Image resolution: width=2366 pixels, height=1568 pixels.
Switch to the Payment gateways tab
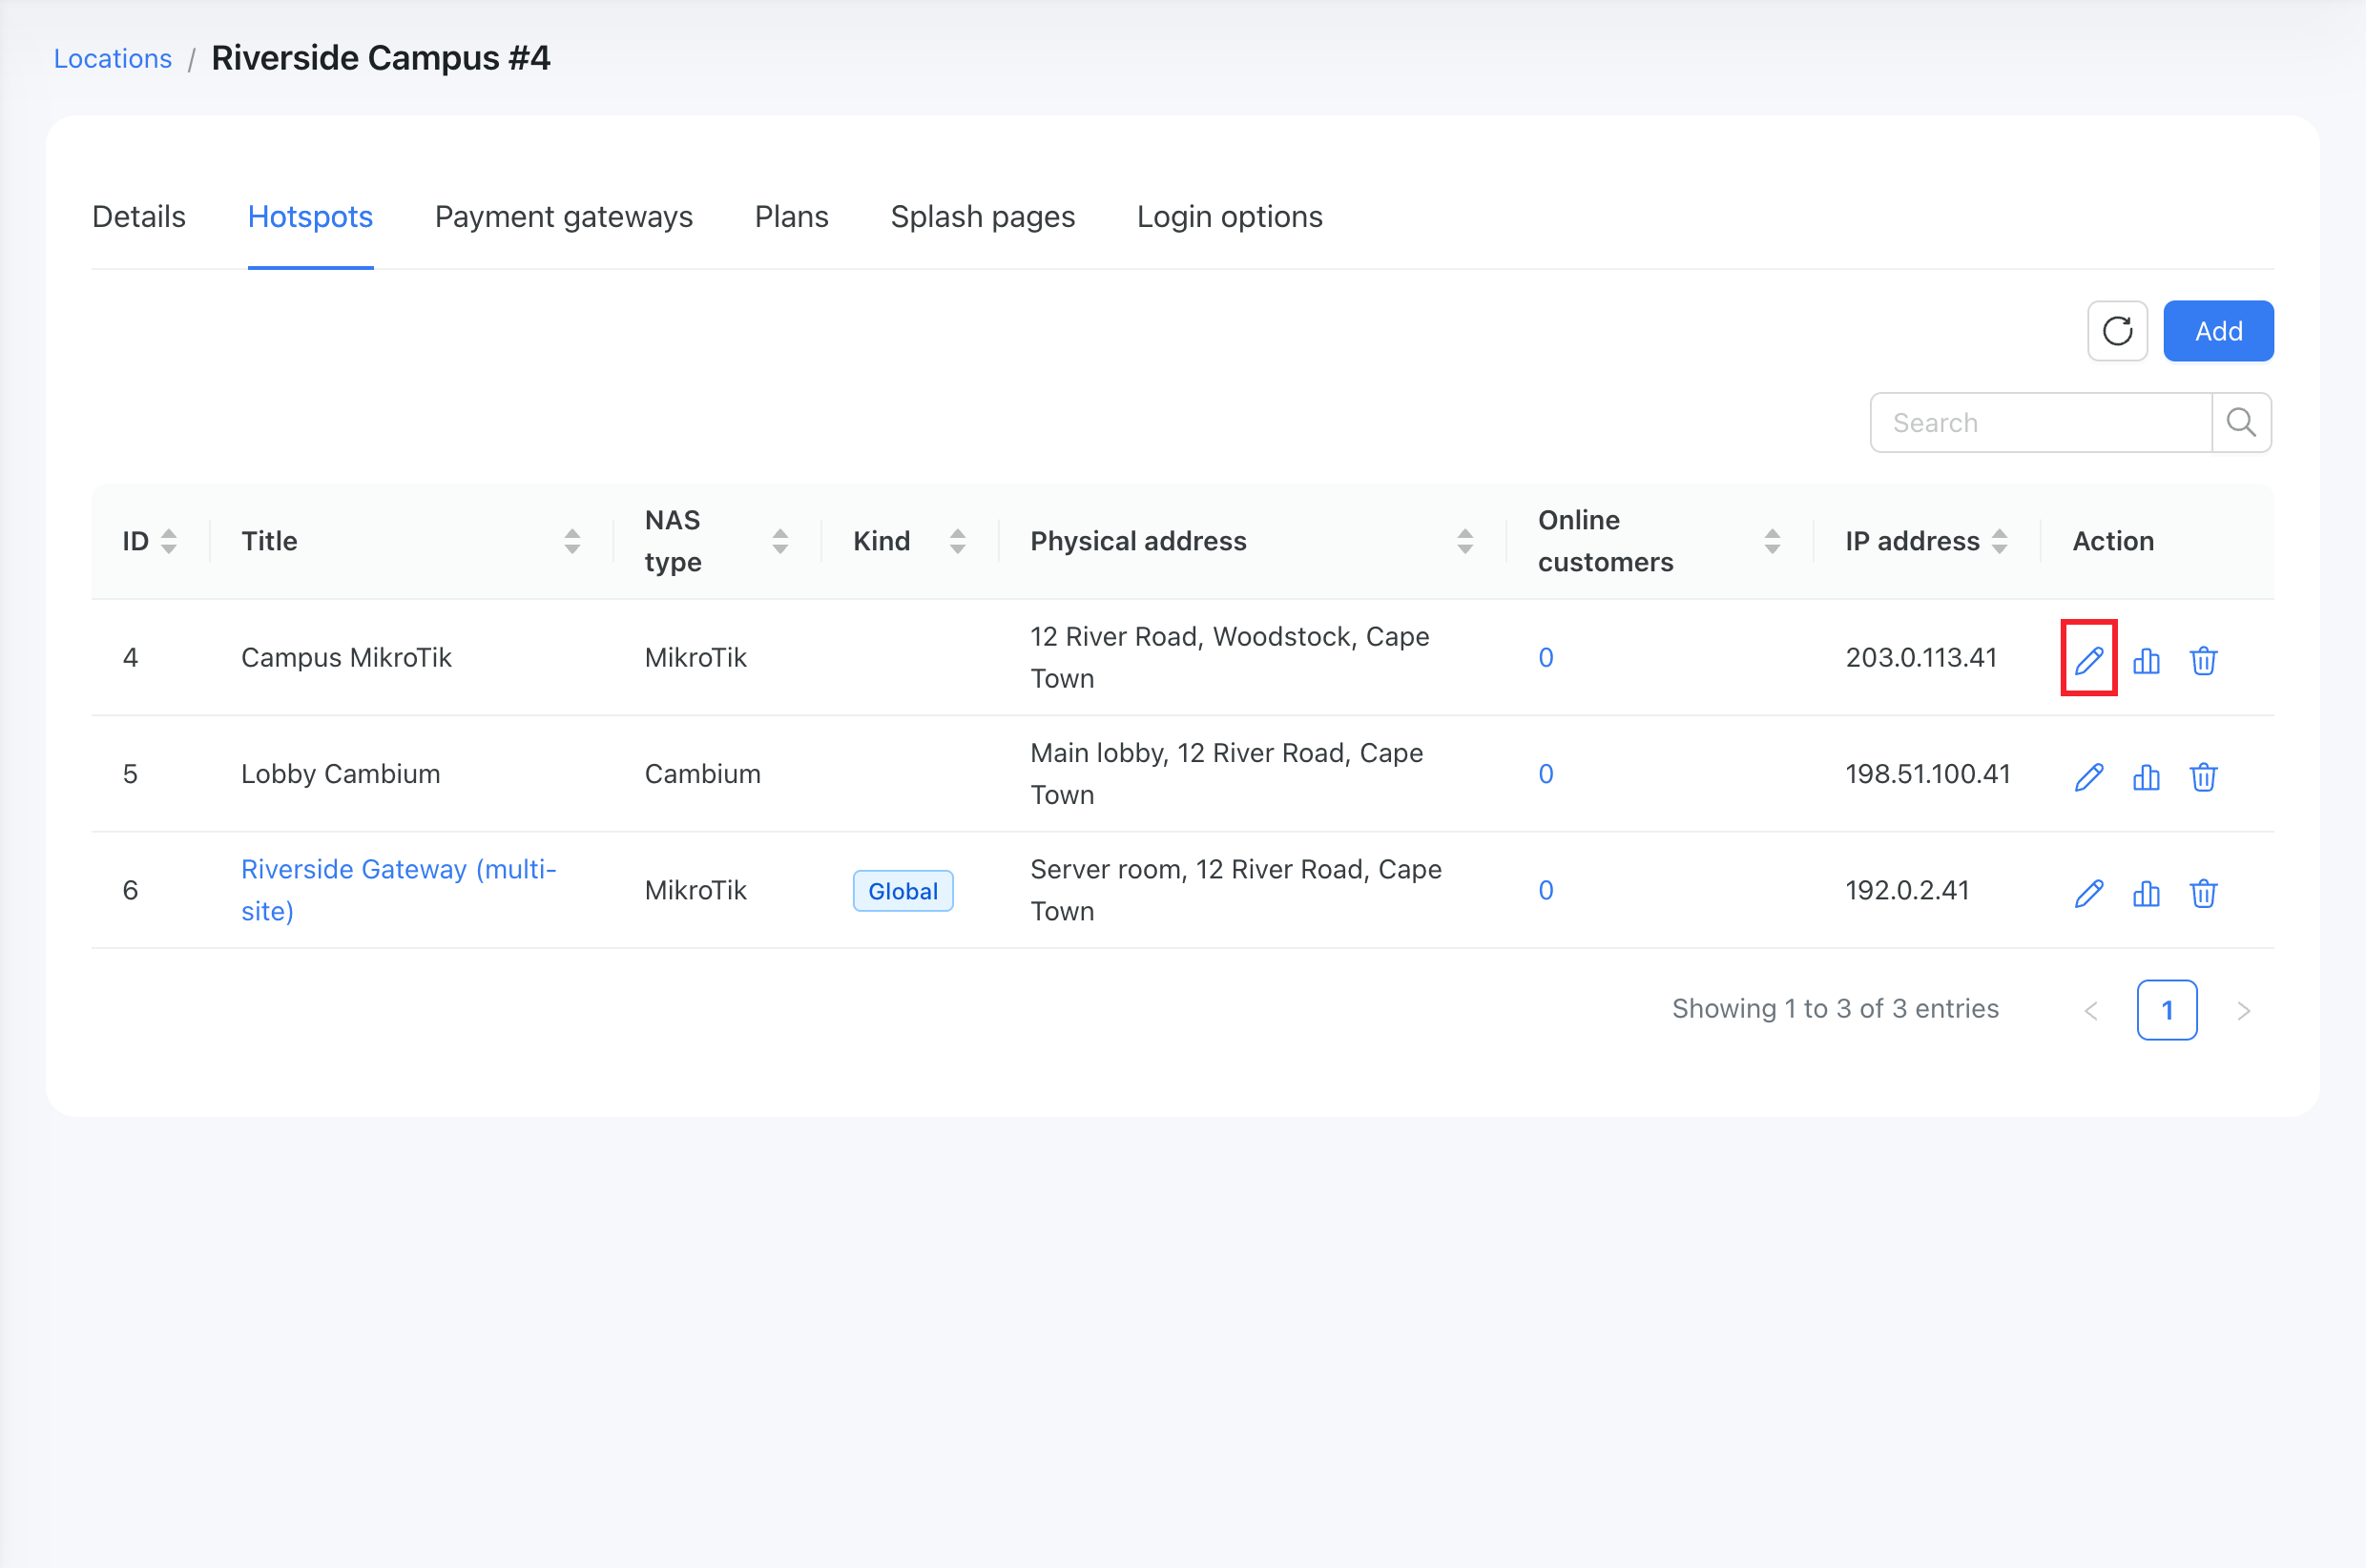coord(564,217)
